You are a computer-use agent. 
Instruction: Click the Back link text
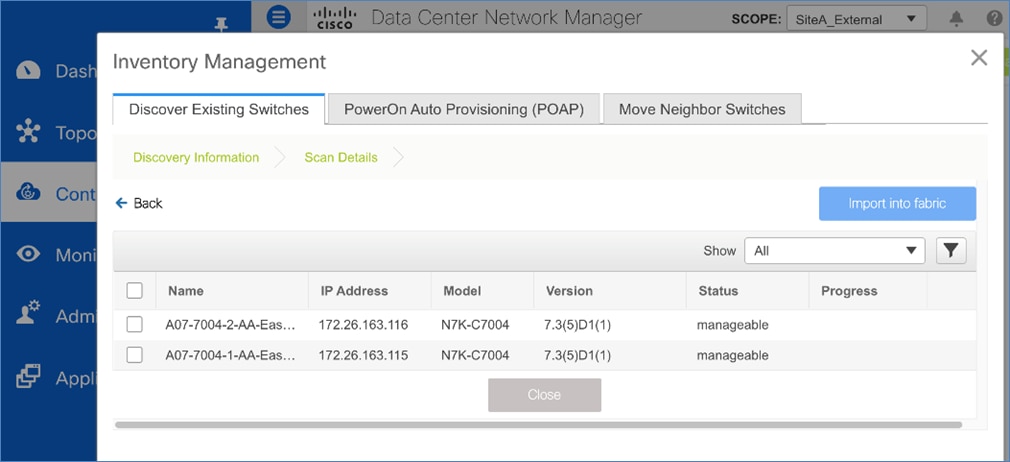(148, 204)
